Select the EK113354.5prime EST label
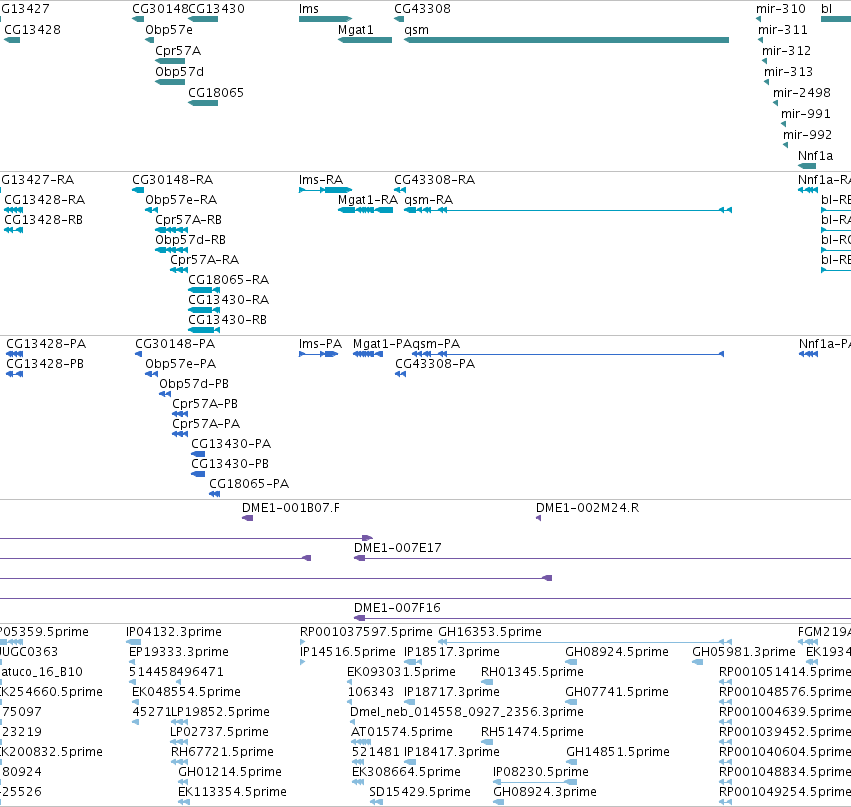This screenshot has width=851, height=807. tap(232, 792)
